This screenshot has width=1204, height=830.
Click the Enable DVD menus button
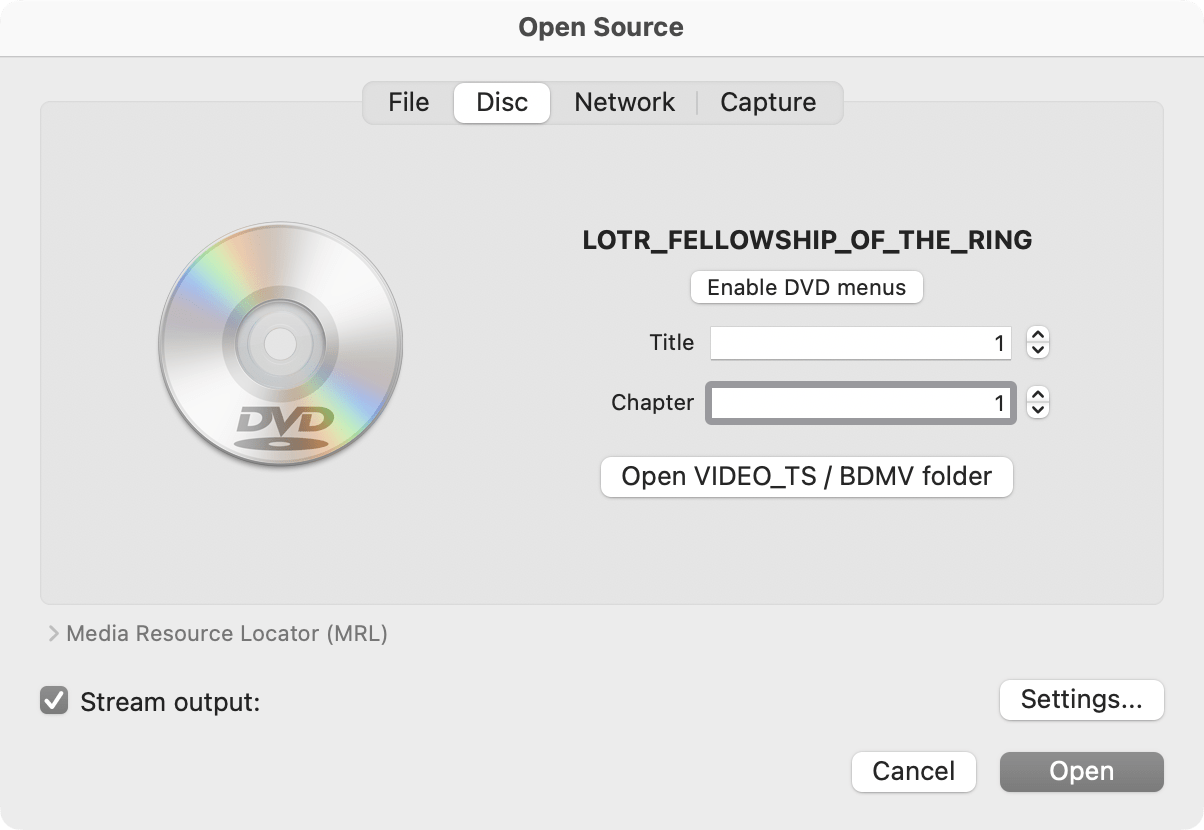coord(806,287)
